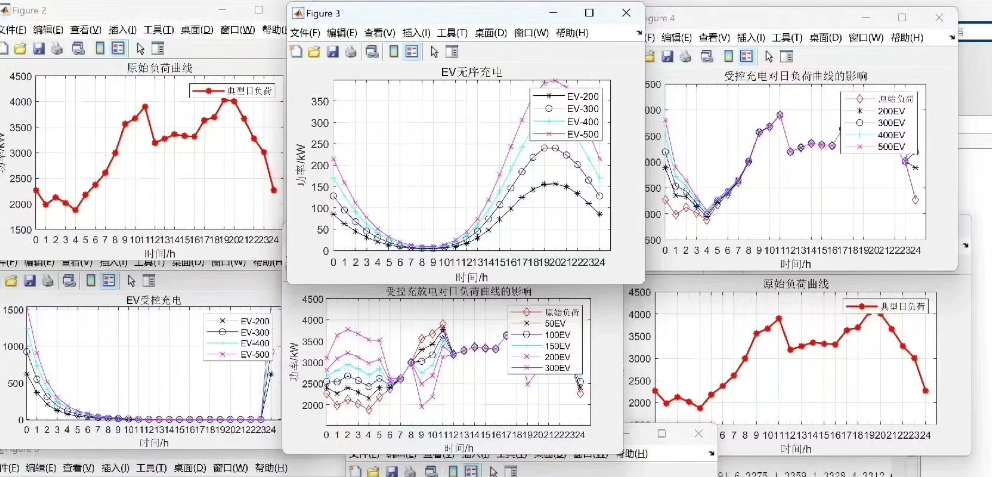Screen dimensions: 992x477
Task: Click Link Plot icon in Figure 4 toolbar
Action: (x=707, y=56)
